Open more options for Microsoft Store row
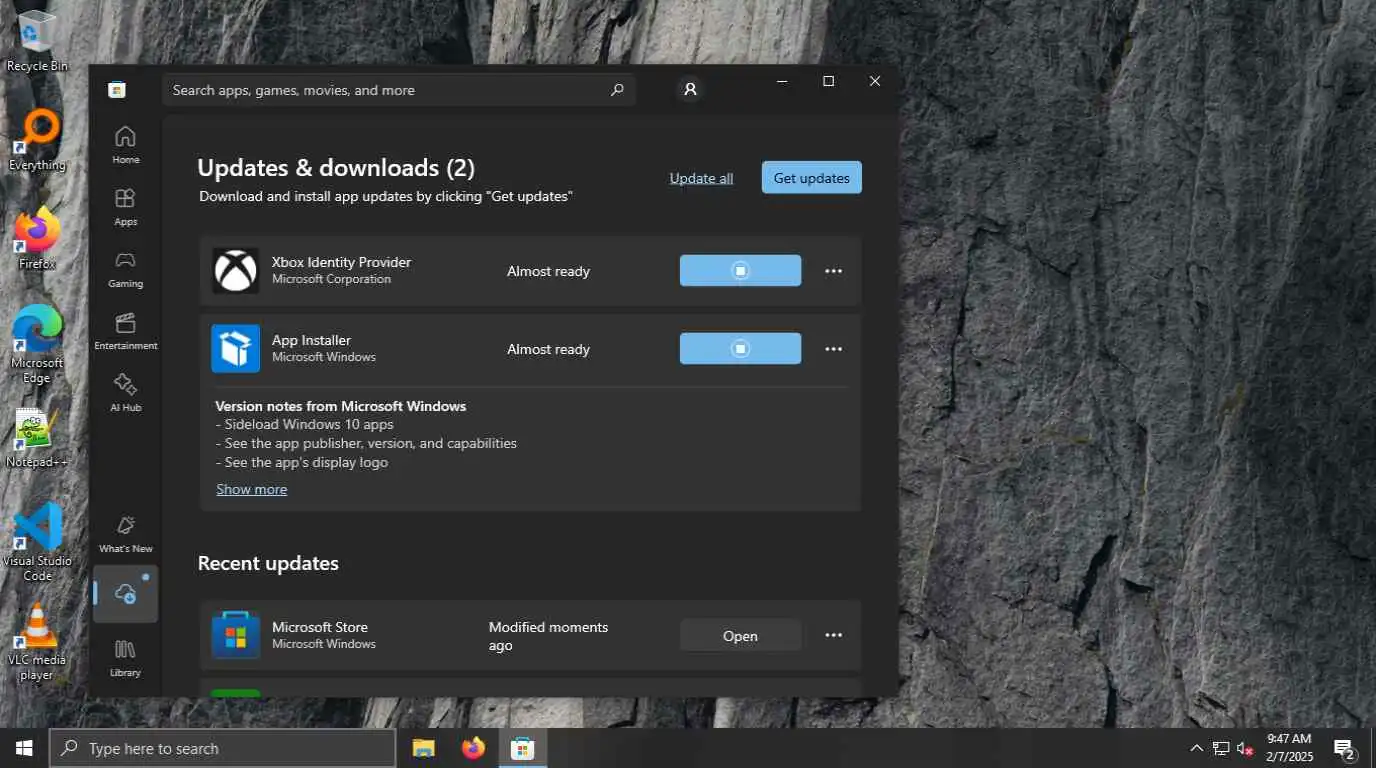Image resolution: width=1376 pixels, height=768 pixels. tap(833, 635)
